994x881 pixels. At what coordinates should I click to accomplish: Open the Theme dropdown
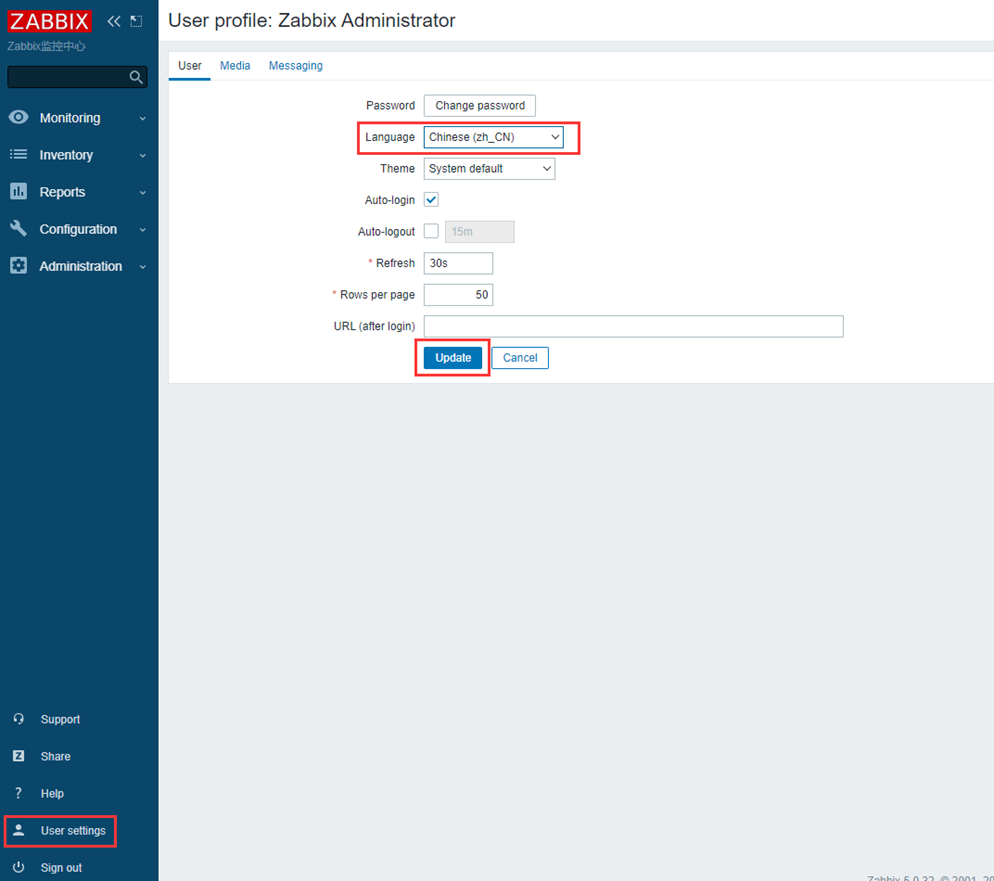[489, 169]
